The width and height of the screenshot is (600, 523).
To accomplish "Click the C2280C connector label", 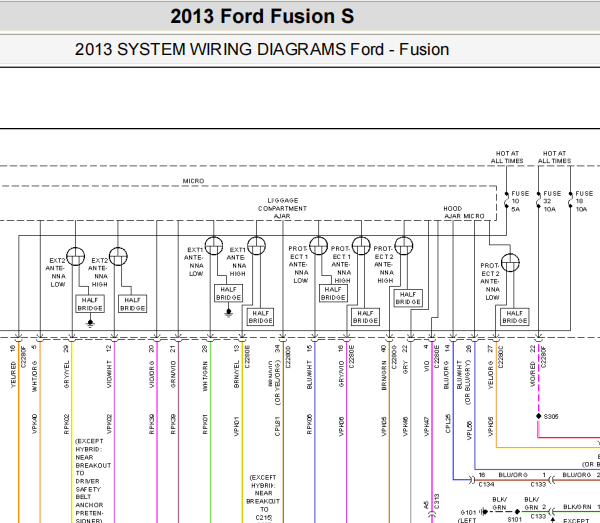I will (501, 356).
